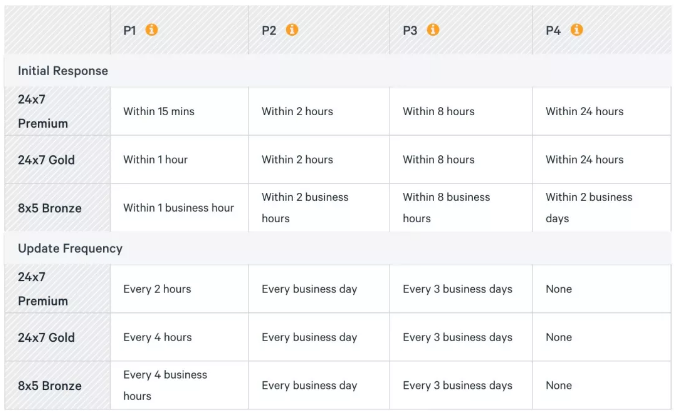Select Within 2 business hours cell
679x419 pixels.
click(319, 208)
